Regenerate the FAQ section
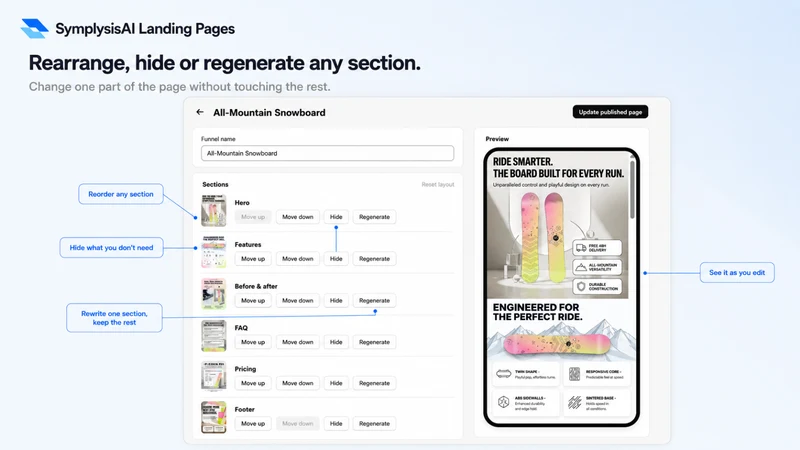Screen dimensions: 800x450 click(x=374, y=342)
